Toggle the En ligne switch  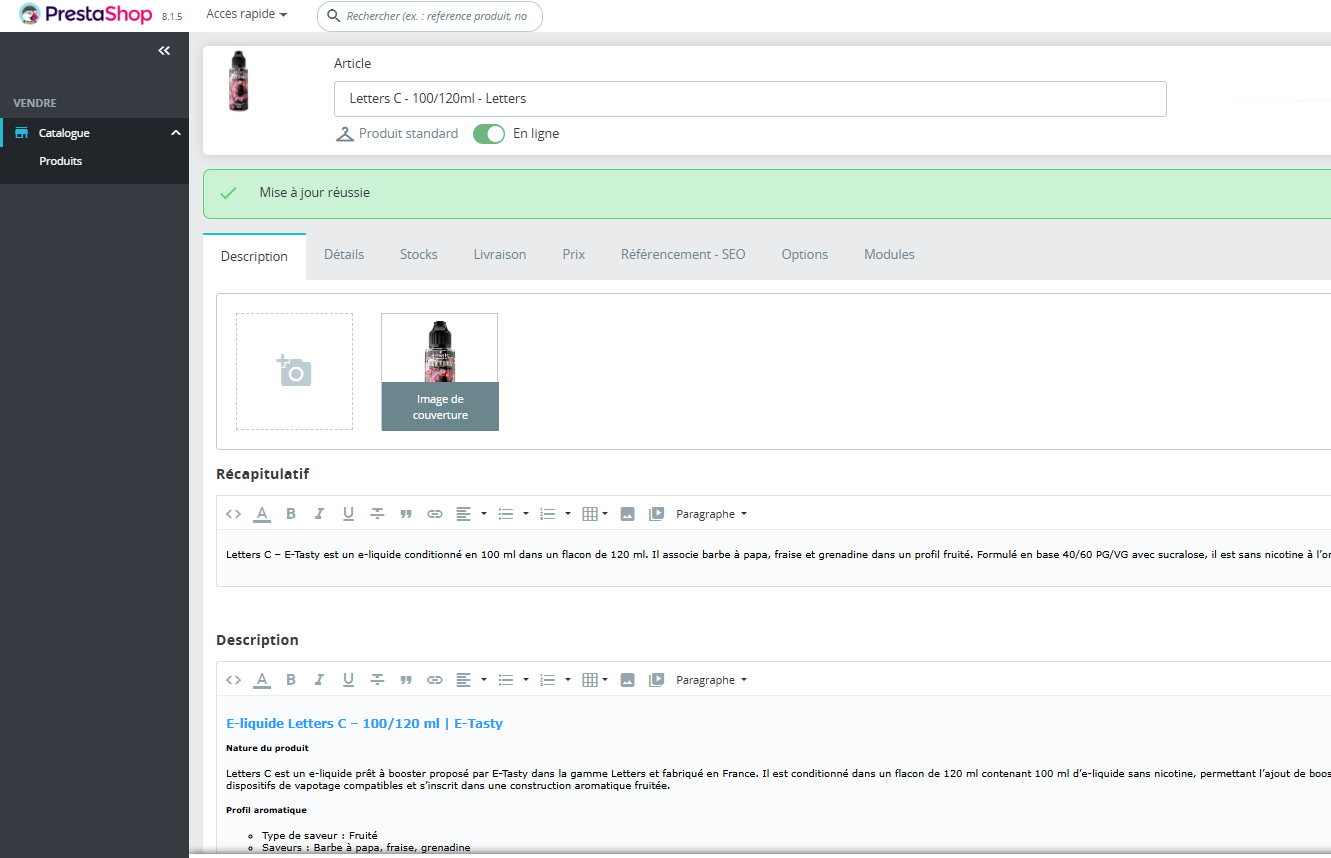tap(489, 134)
